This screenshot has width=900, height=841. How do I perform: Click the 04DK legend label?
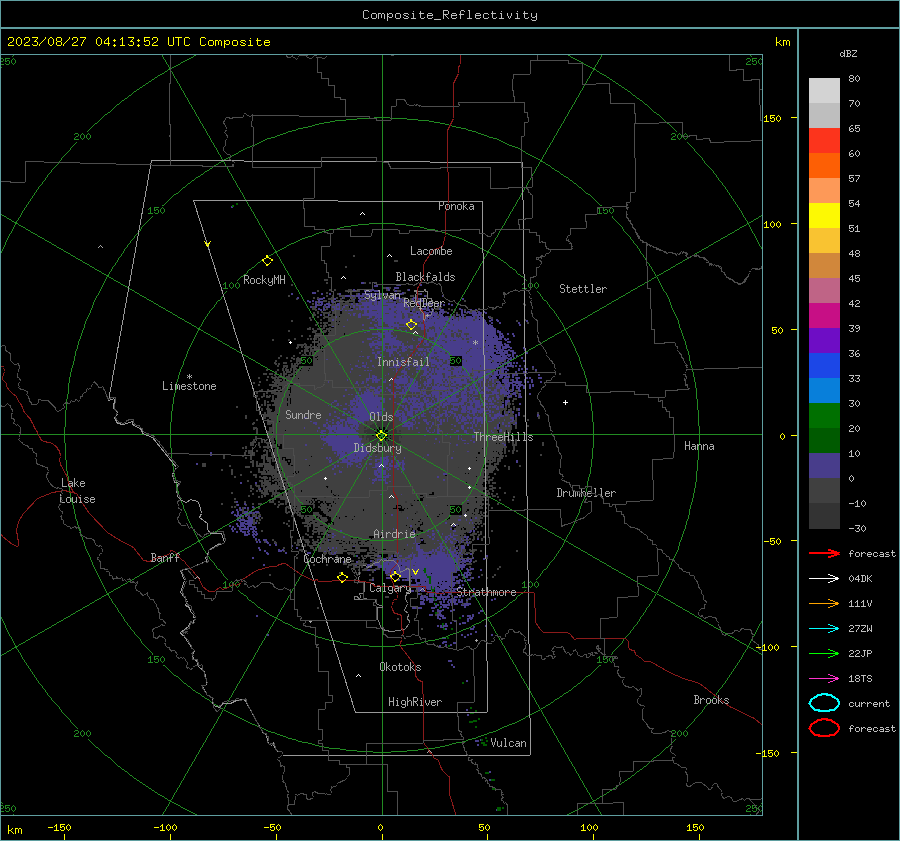(x=860, y=579)
